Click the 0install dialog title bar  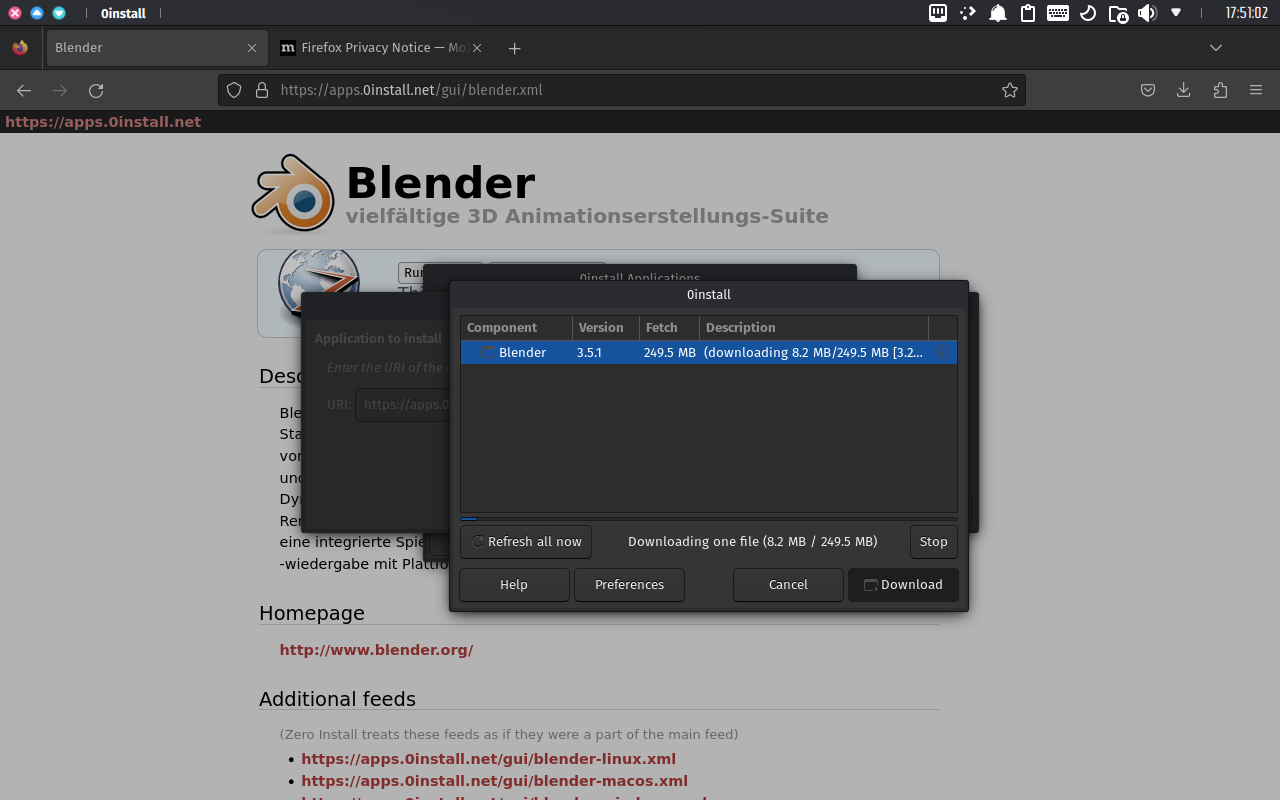pos(709,295)
